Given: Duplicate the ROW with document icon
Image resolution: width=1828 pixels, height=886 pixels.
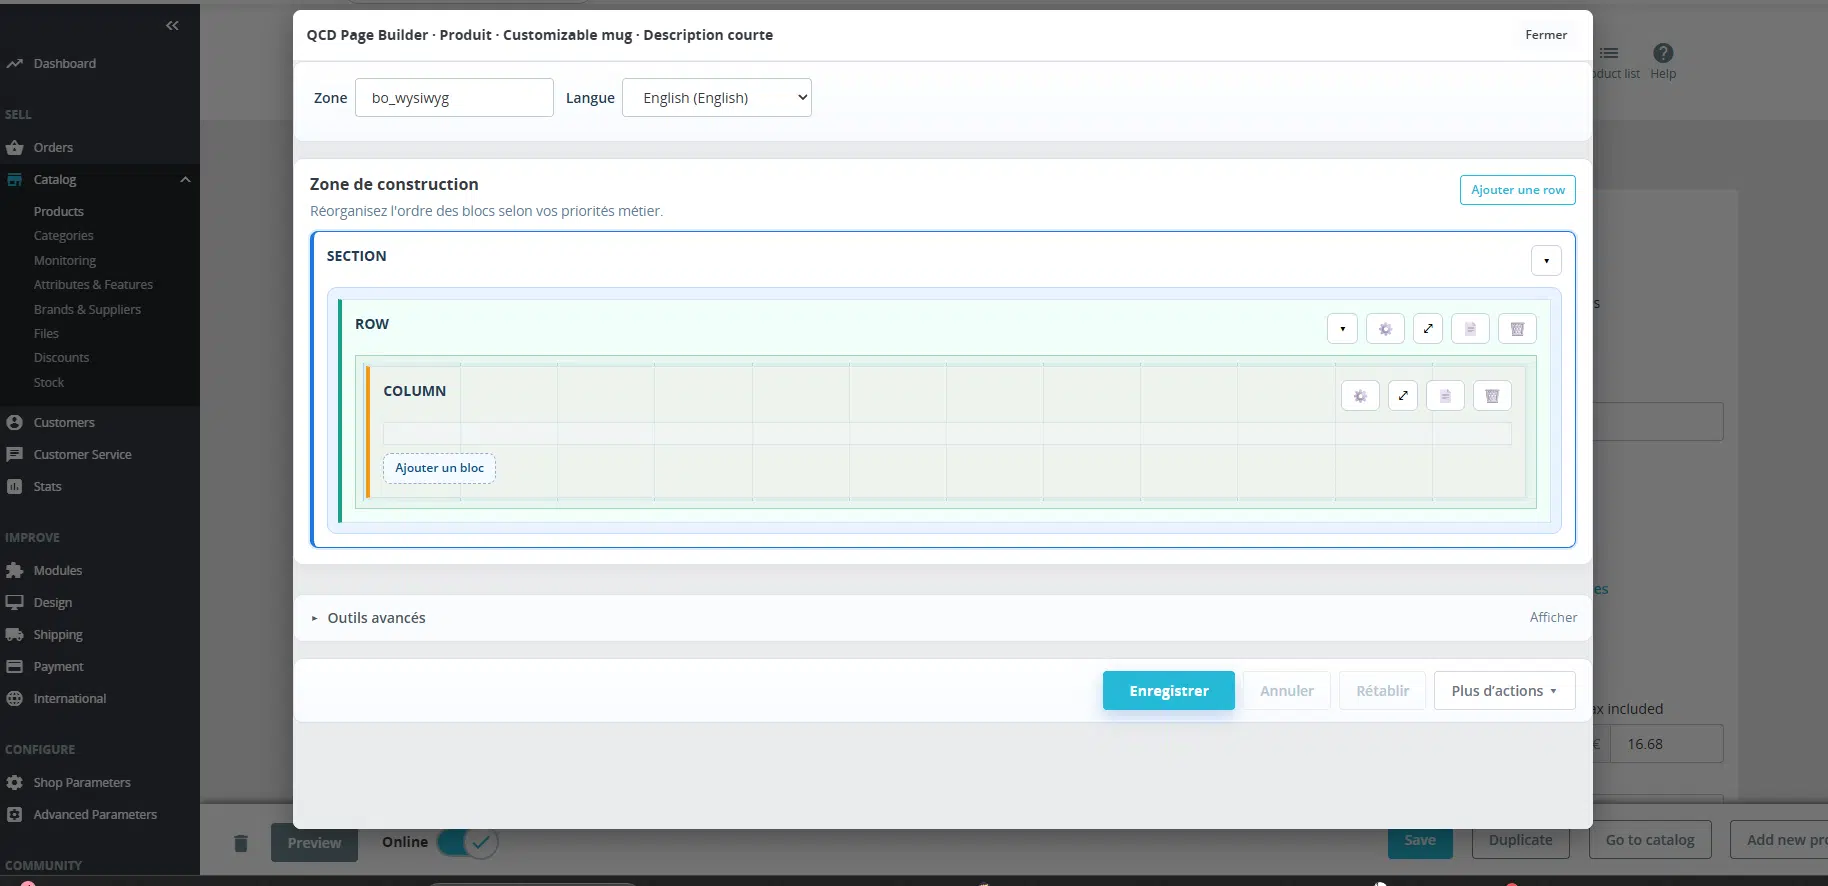Looking at the screenshot, I should click(x=1470, y=329).
